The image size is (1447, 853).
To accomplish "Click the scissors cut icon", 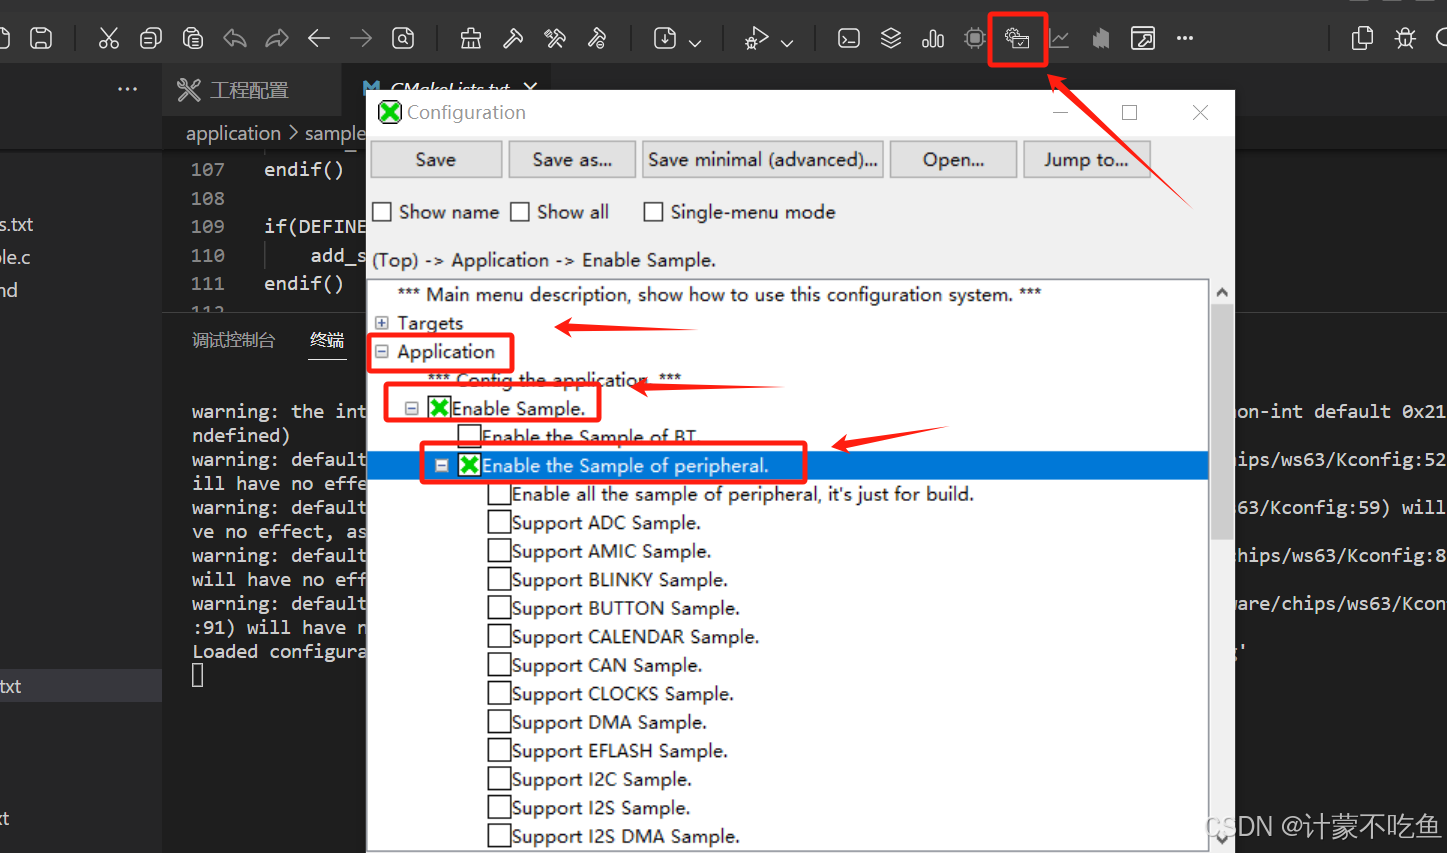I will point(109,39).
